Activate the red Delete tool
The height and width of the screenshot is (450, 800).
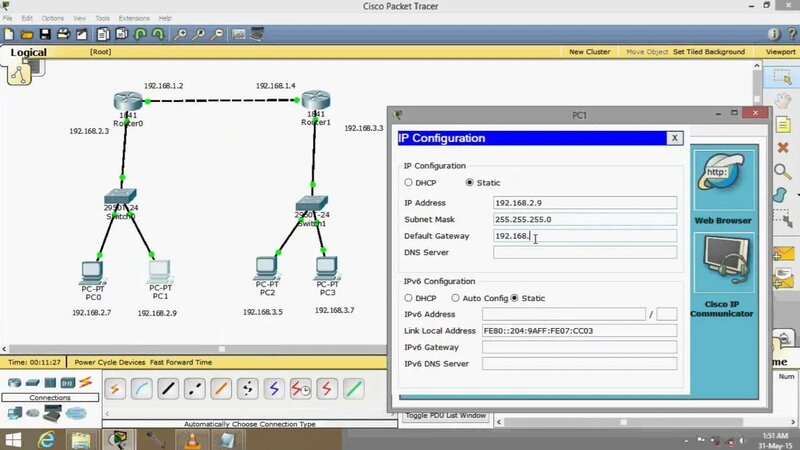pyautogui.click(x=783, y=148)
